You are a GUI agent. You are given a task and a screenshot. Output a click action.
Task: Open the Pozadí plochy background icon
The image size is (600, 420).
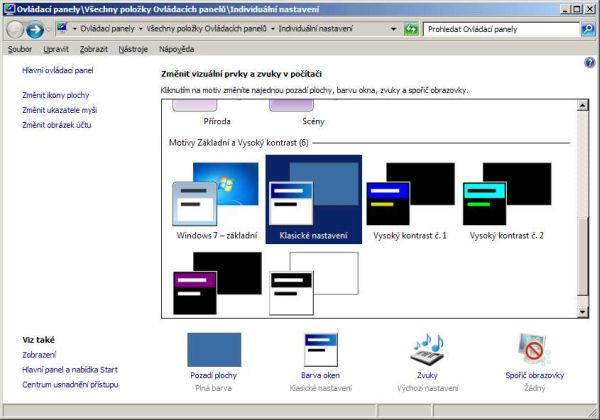[x=214, y=350]
